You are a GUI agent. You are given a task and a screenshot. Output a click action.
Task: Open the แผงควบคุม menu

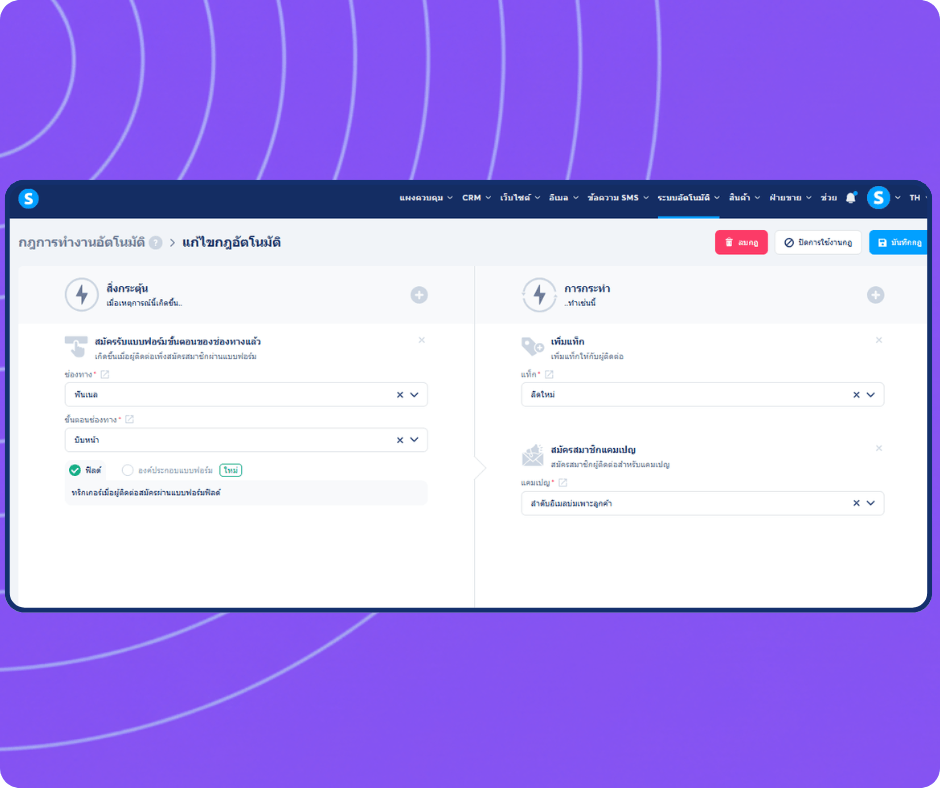426,198
